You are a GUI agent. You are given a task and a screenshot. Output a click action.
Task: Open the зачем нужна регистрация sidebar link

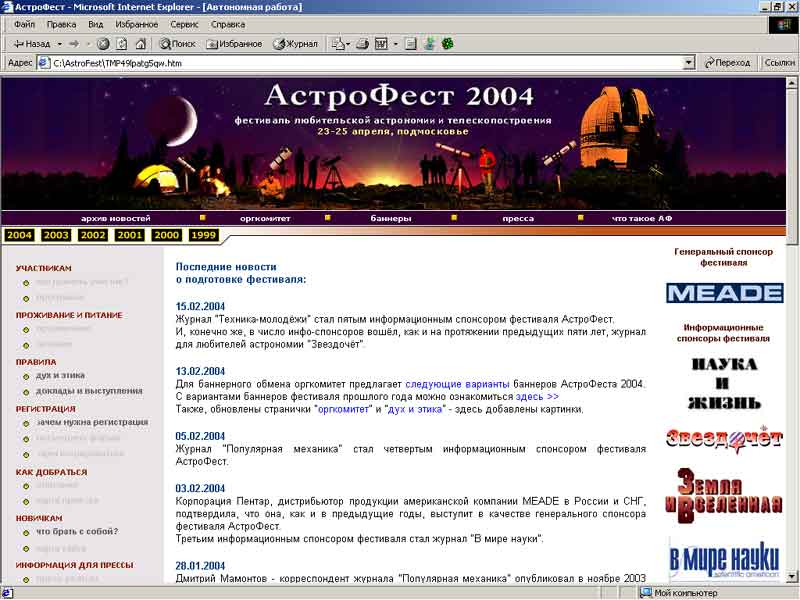(92, 422)
